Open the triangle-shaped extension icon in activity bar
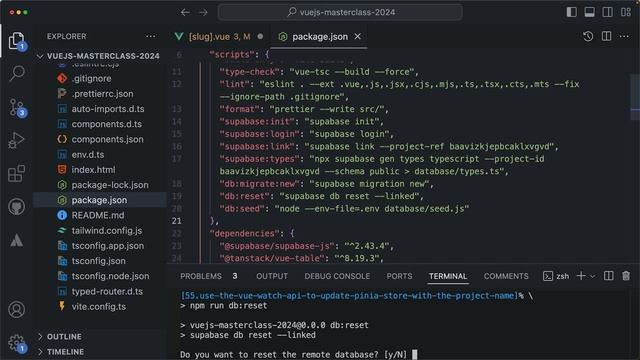640x360 pixels. tap(17, 240)
